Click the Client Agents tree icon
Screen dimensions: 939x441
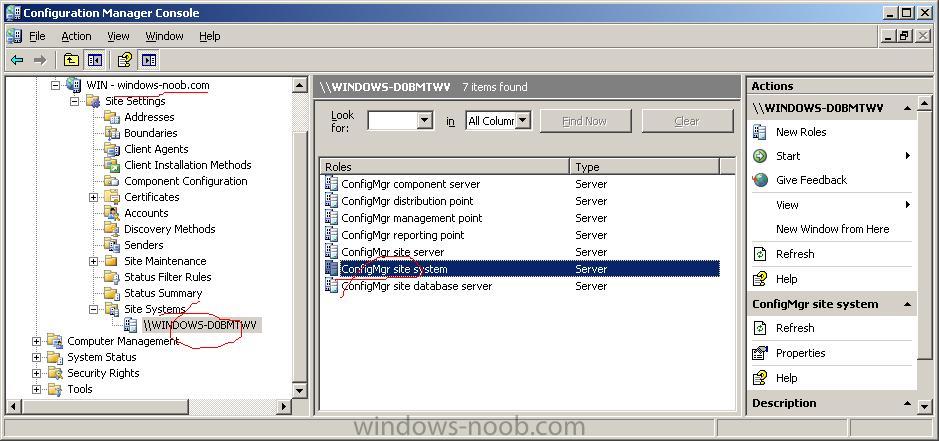coord(112,149)
